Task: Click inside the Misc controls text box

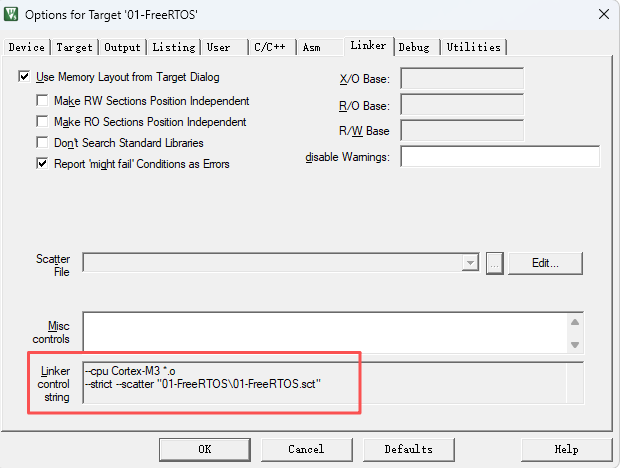Action: [x=325, y=332]
